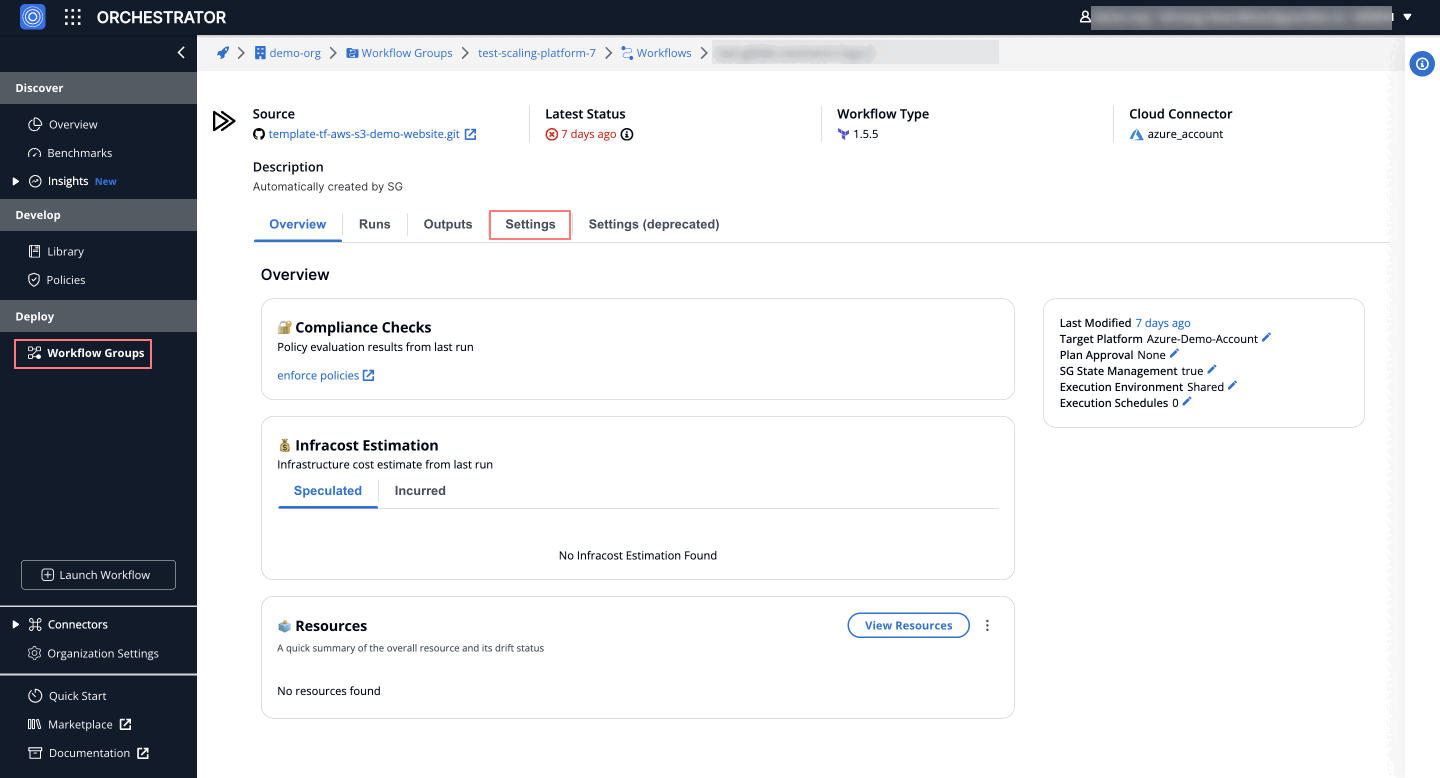Switch to the Settings tab
The height and width of the screenshot is (778, 1440).
(x=530, y=224)
